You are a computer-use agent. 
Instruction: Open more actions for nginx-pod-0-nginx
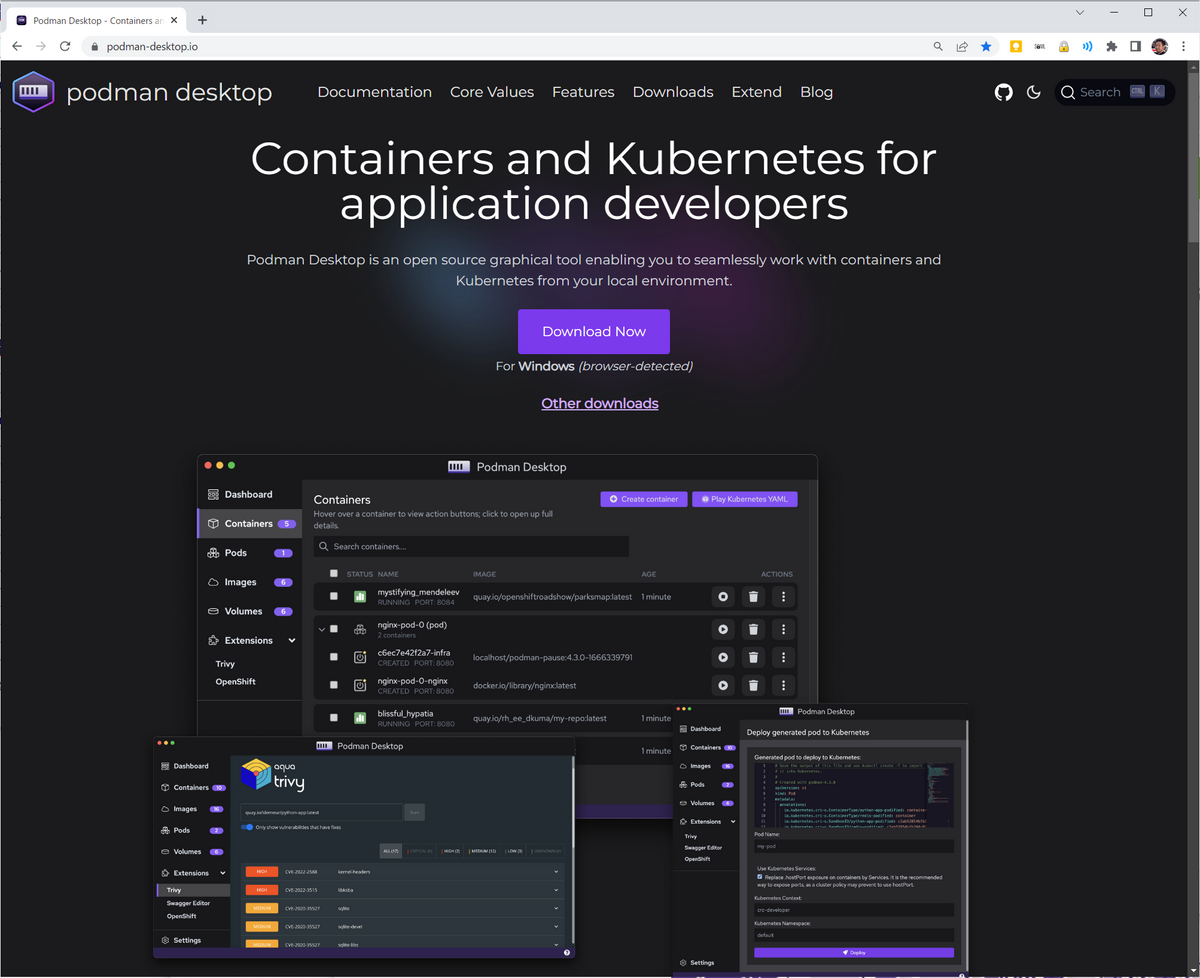pos(784,685)
